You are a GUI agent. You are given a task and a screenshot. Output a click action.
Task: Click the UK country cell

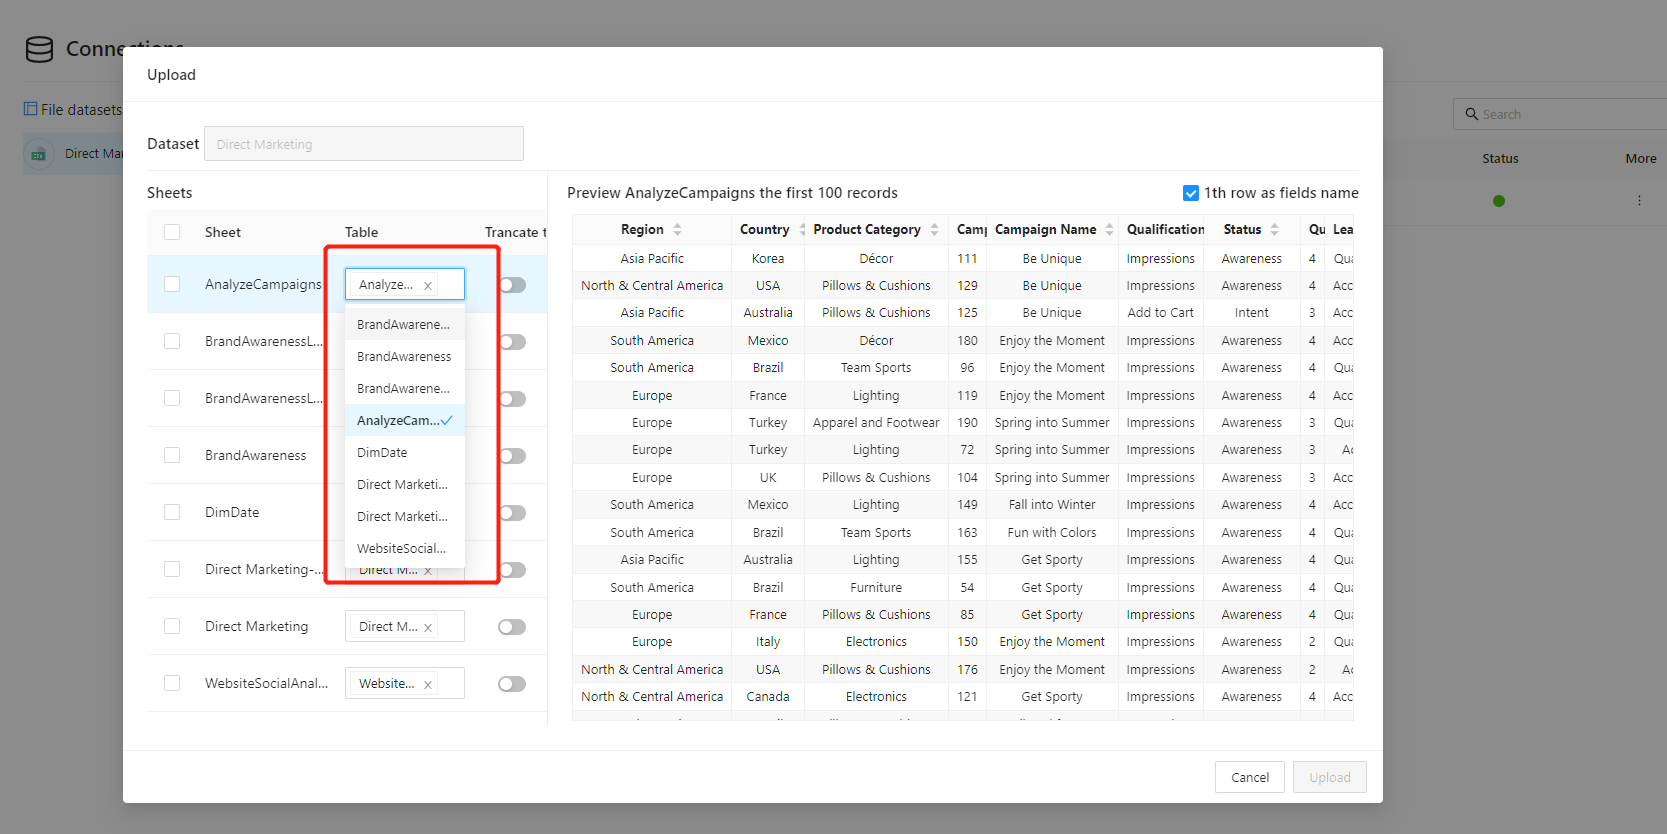[x=768, y=477]
